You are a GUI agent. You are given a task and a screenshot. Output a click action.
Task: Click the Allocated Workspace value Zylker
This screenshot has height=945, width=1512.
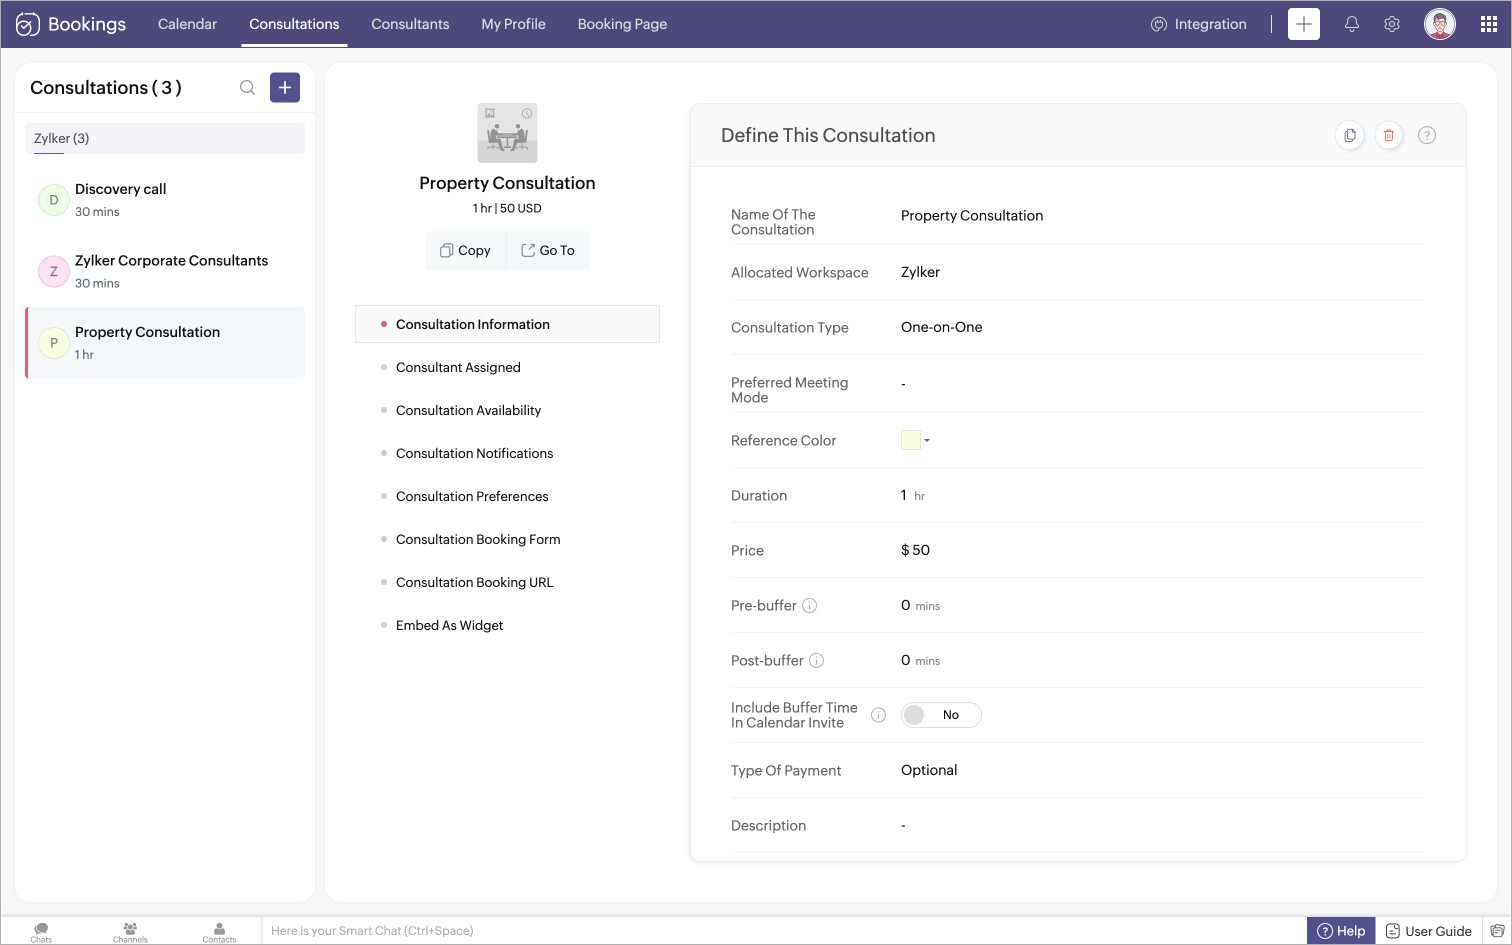920,272
